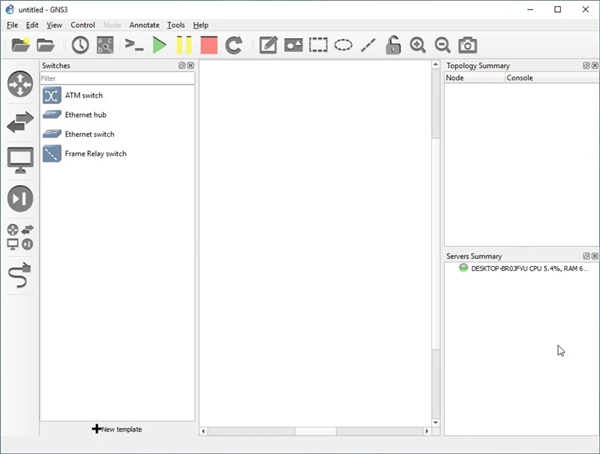600x454 pixels.
Task: Open the Edit menu
Action: coord(32,25)
